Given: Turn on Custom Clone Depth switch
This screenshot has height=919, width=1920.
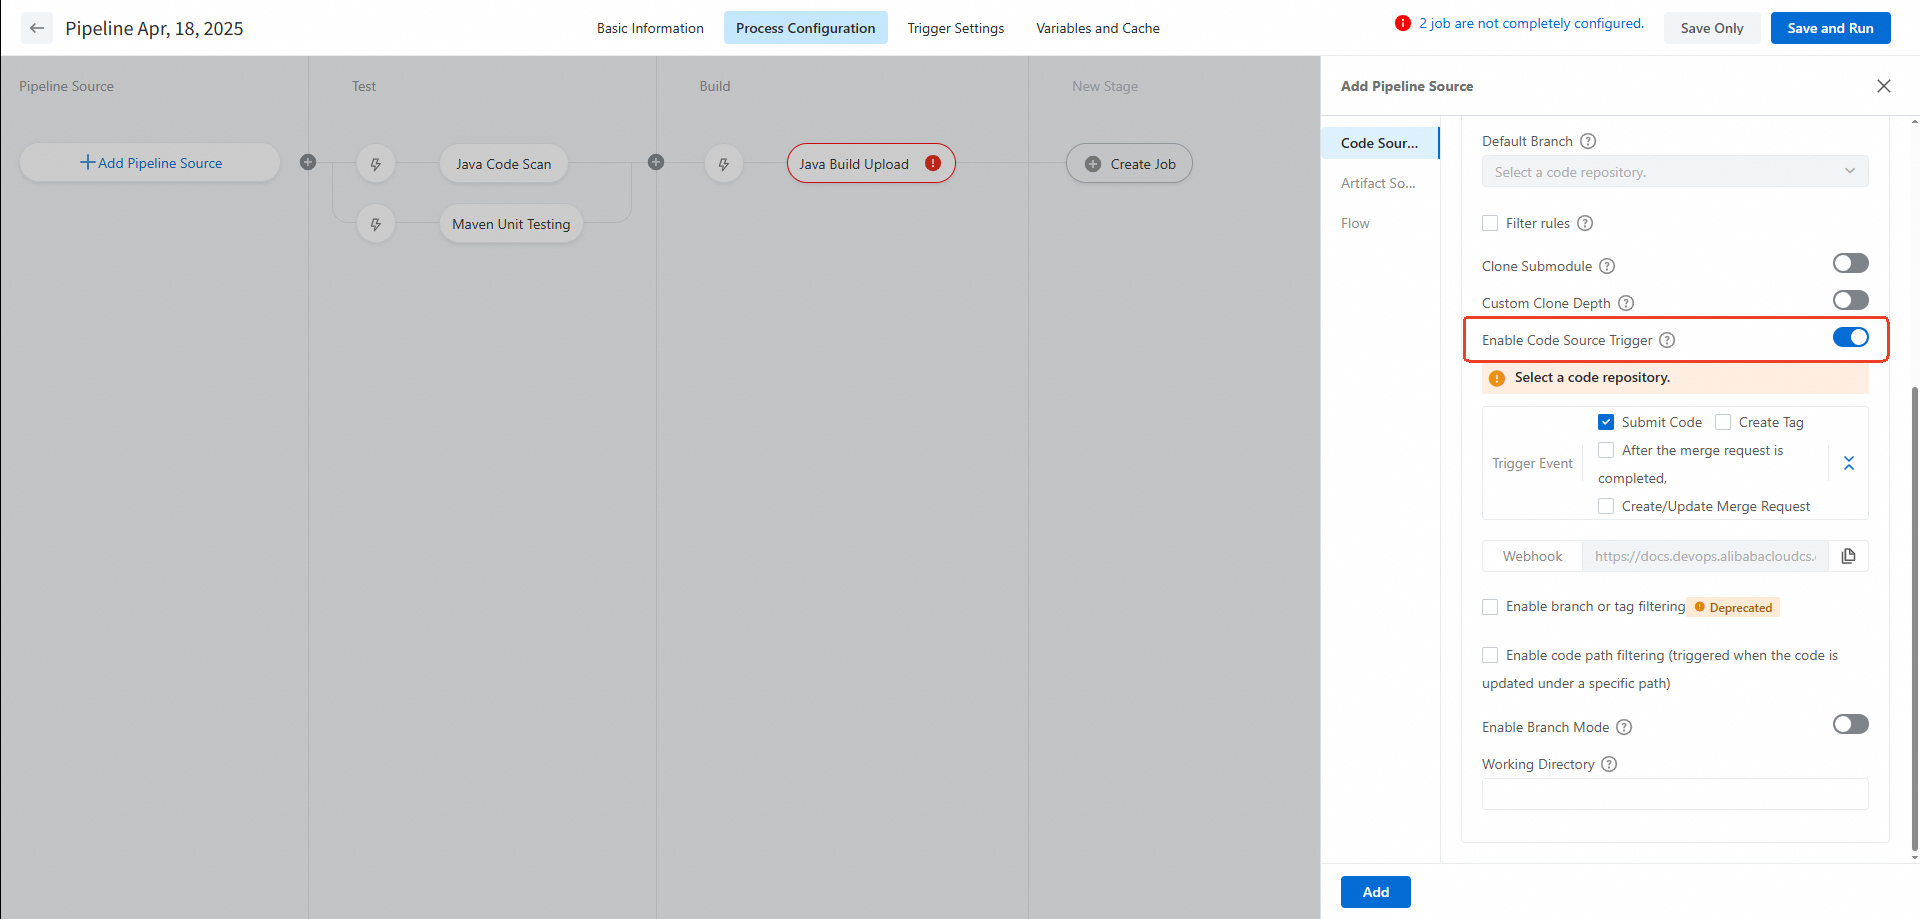Looking at the screenshot, I should (x=1850, y=300).
